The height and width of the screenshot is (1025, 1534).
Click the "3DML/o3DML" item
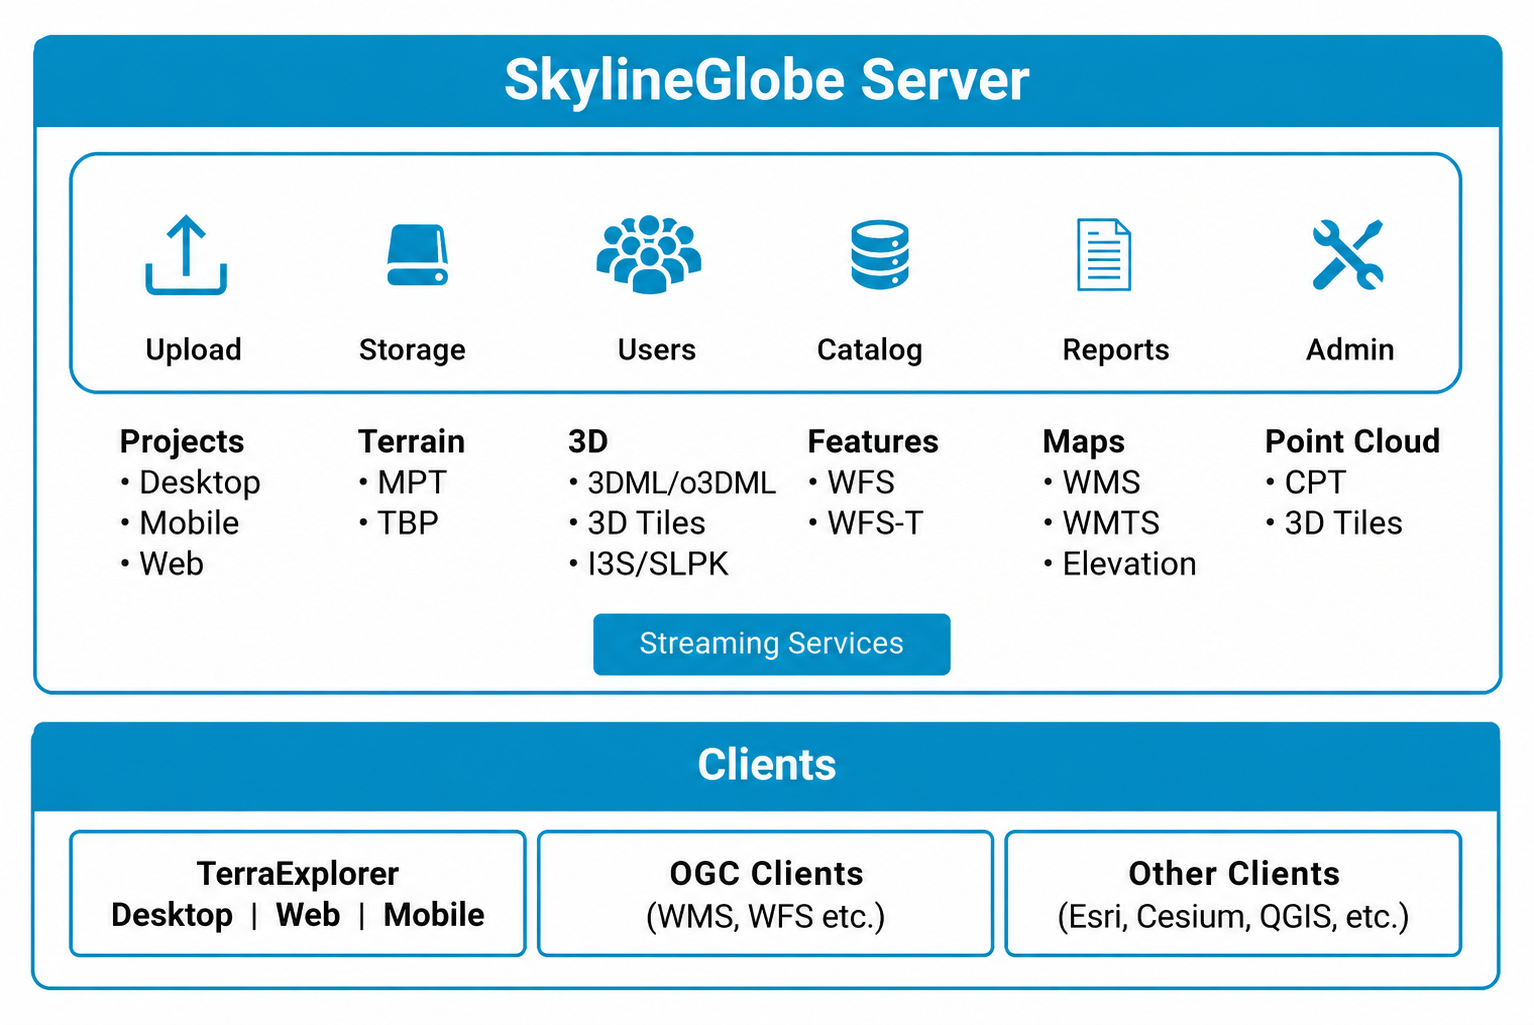pos(682,483)
